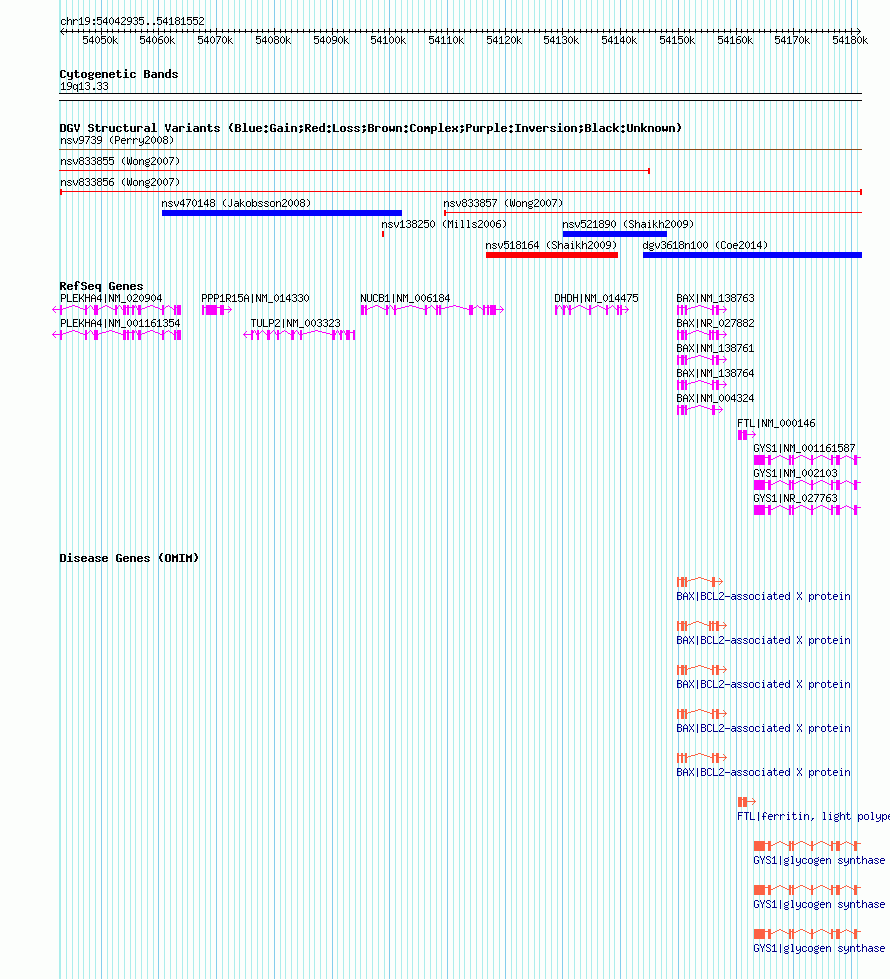890x979 pixels.
Task: Click the FTL|NM_000146 gene label
Action: [776, 423]
